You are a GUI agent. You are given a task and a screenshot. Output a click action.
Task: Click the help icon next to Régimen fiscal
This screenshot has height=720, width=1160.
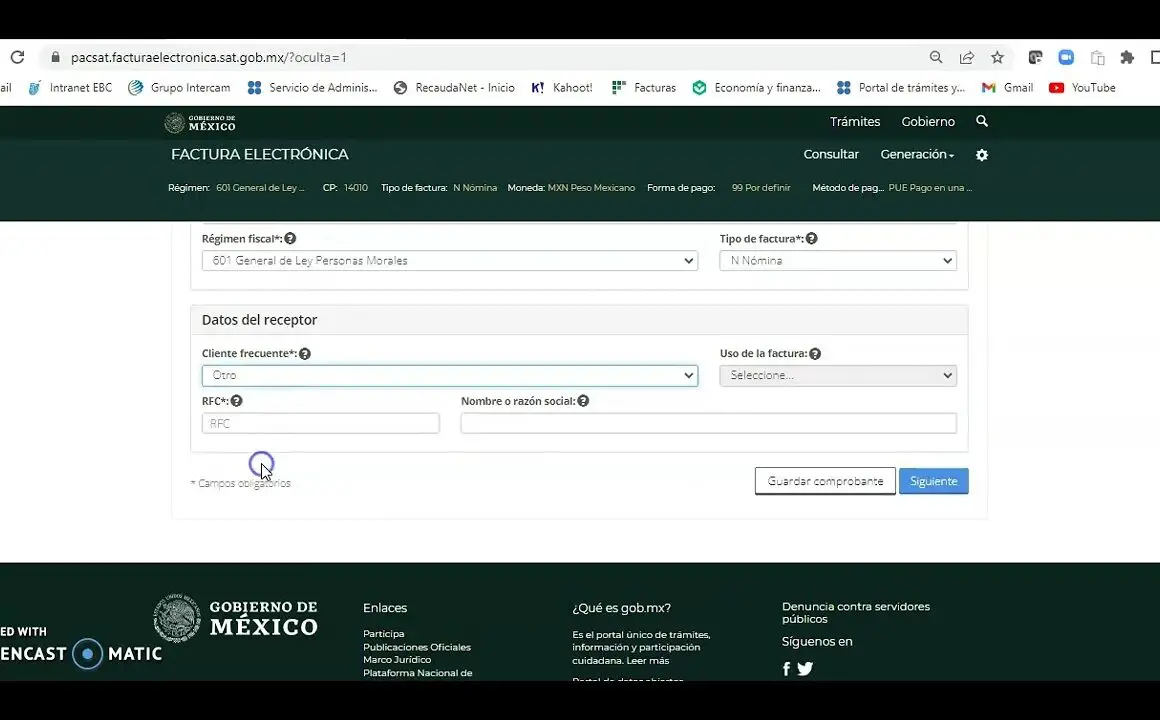(x=290, y=238)
